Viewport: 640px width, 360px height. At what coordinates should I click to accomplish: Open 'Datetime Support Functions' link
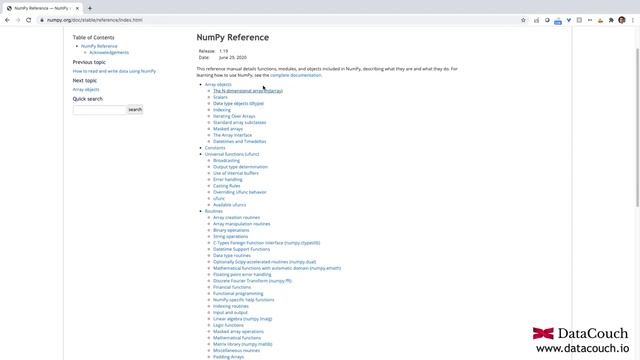(242, 249)
